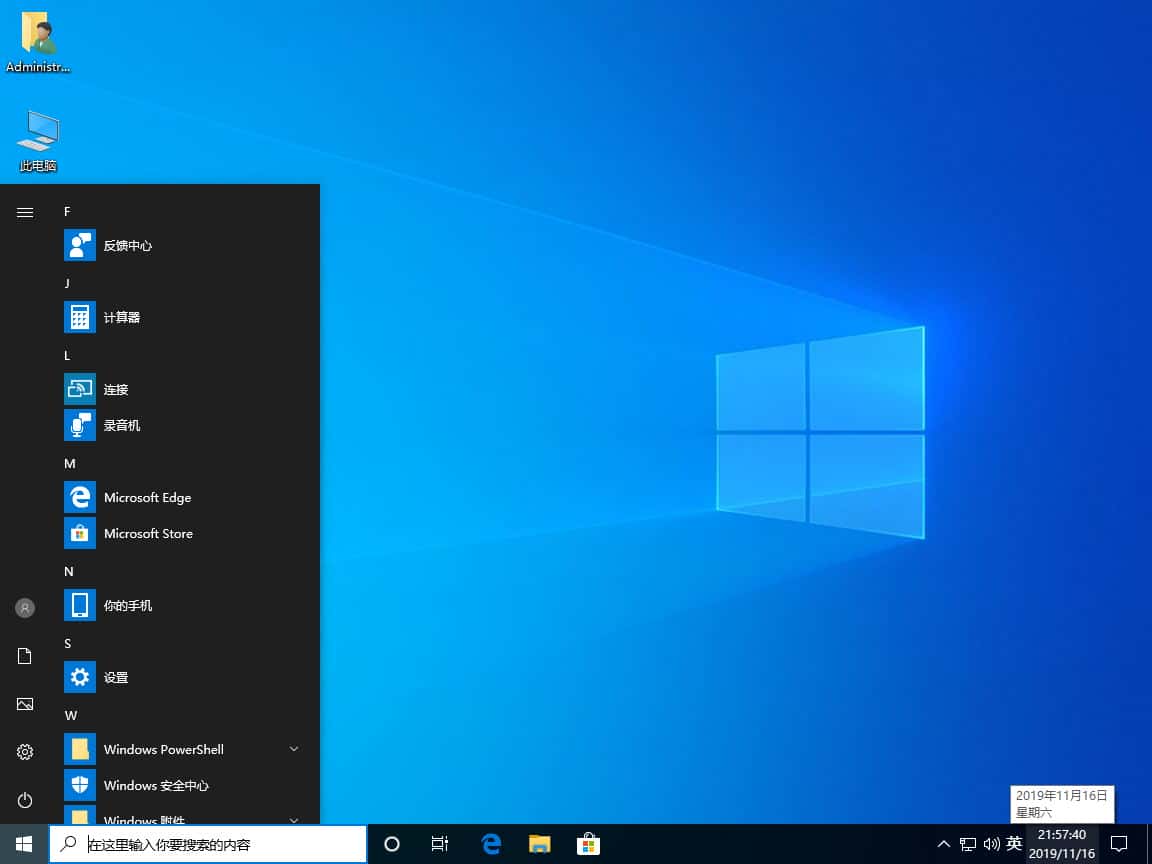The image size is (1152, 864).
Task: Click the network icon in system tray
Action: click(968, 844)
